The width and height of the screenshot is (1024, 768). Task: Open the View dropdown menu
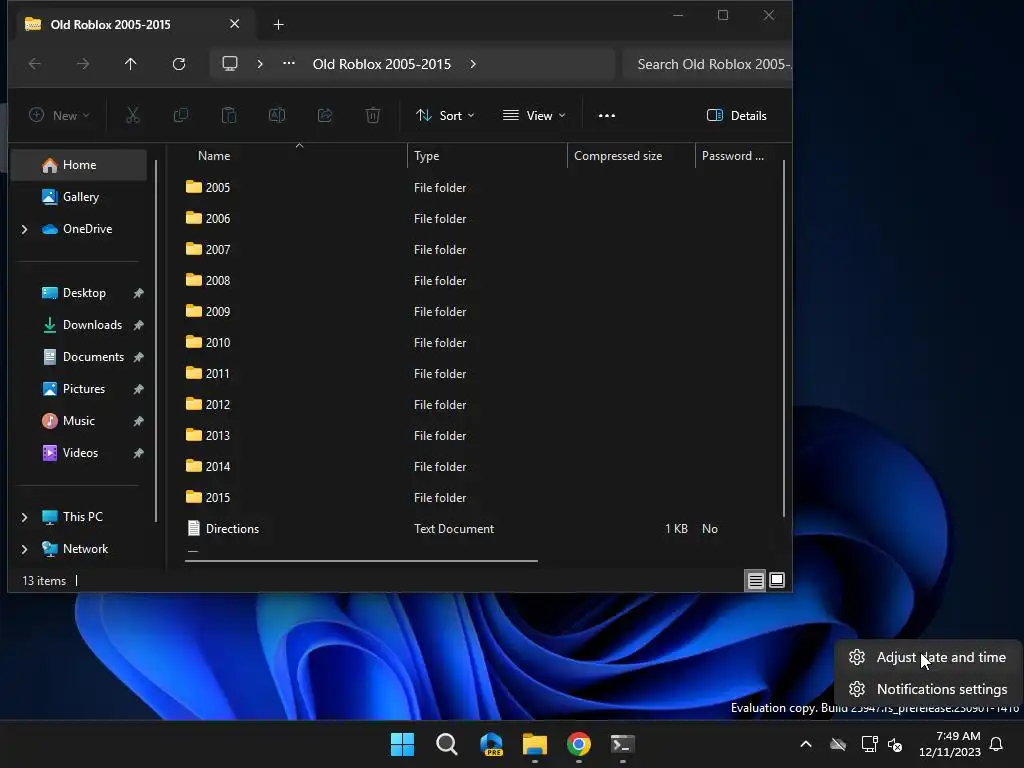(x=534, y=116)
